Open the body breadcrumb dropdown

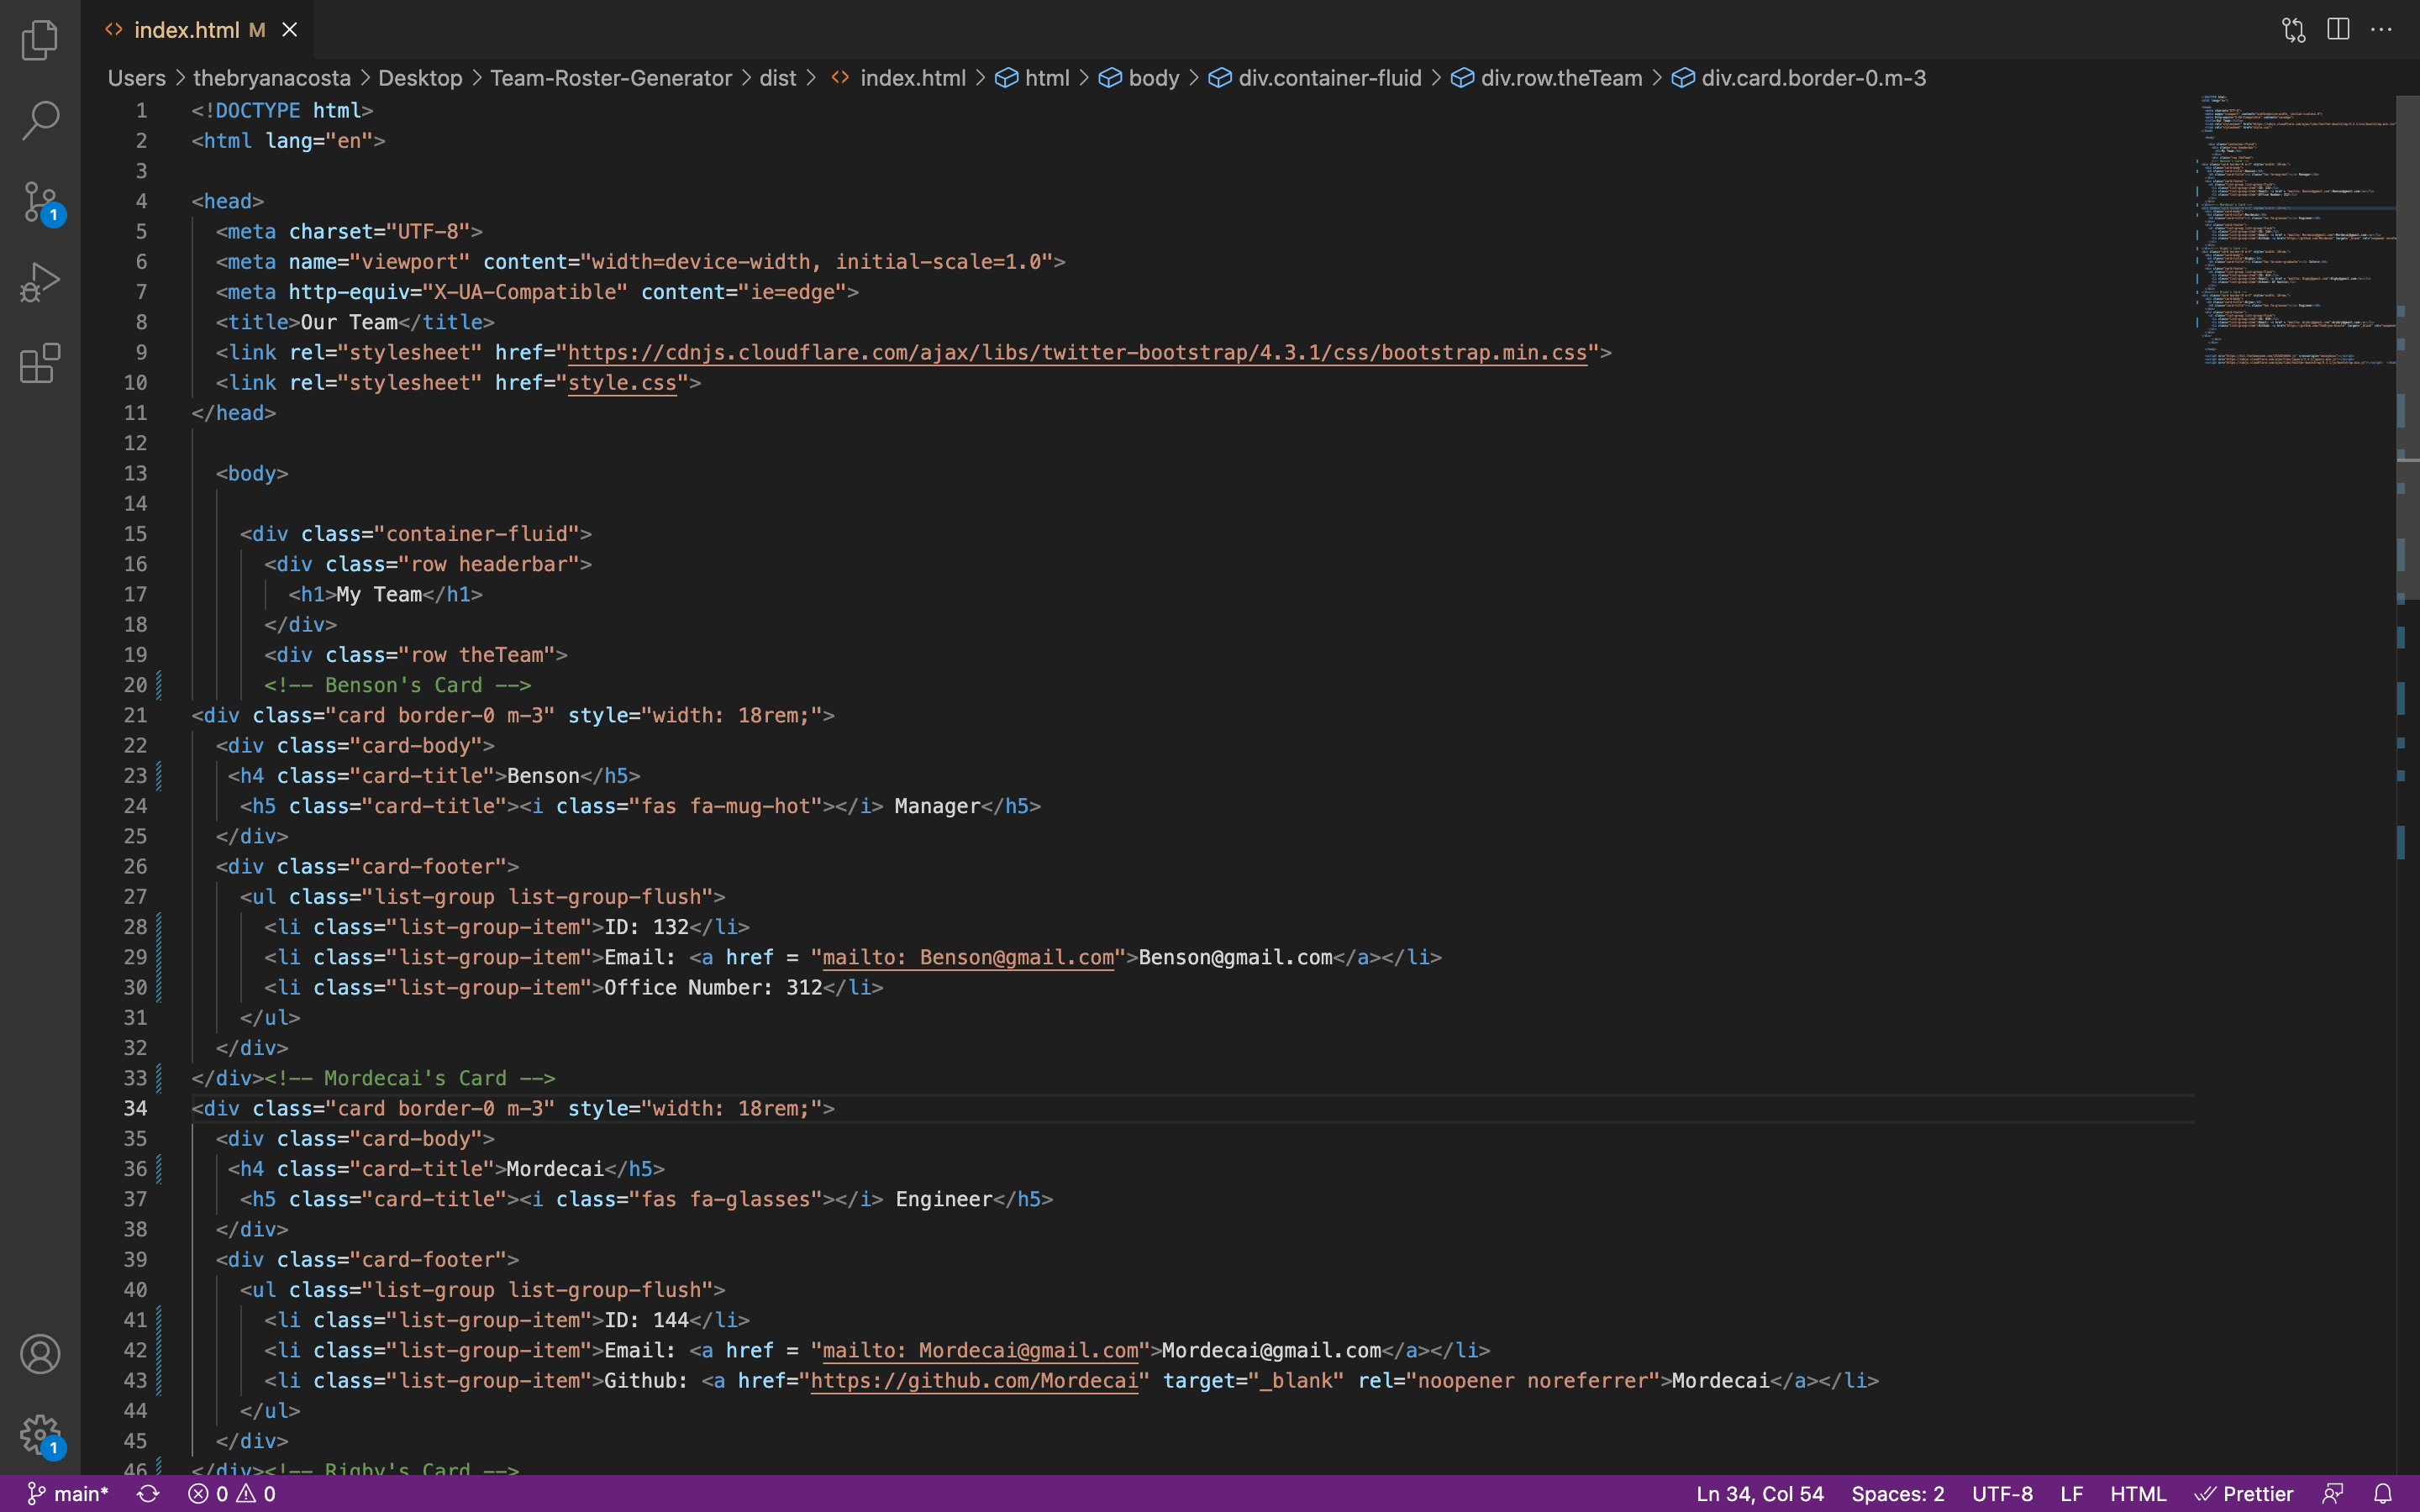tap(1153, 77)
